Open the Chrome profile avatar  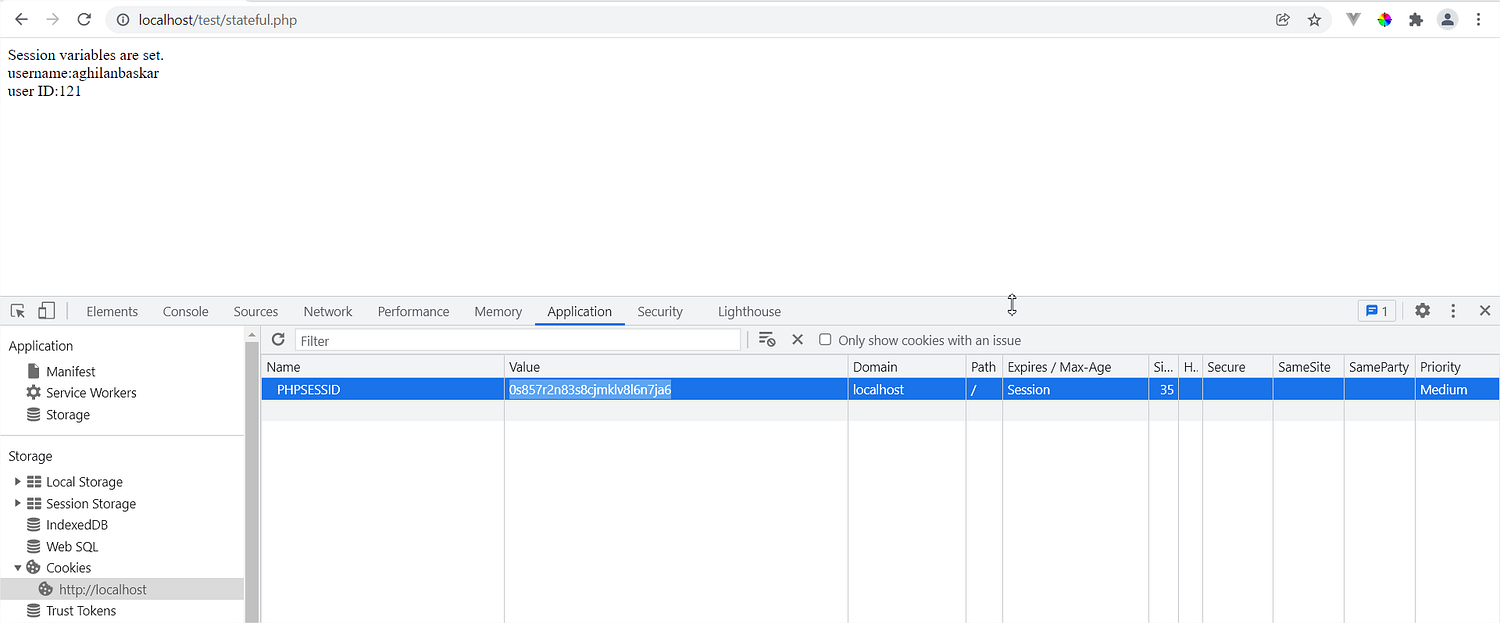1447,20
